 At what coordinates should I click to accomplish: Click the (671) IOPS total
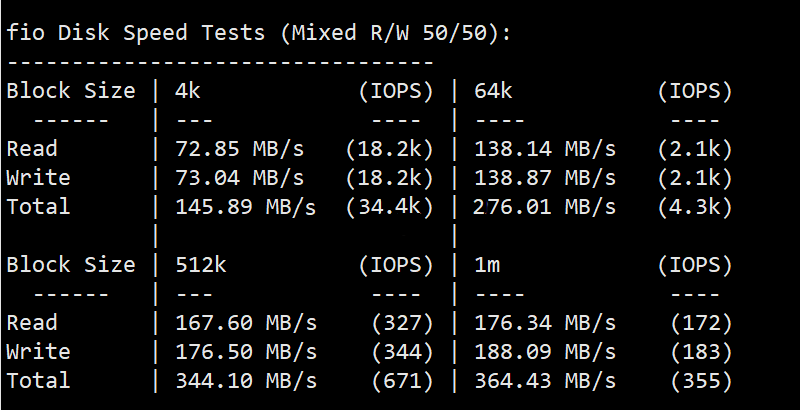click(x=403, y=381)
